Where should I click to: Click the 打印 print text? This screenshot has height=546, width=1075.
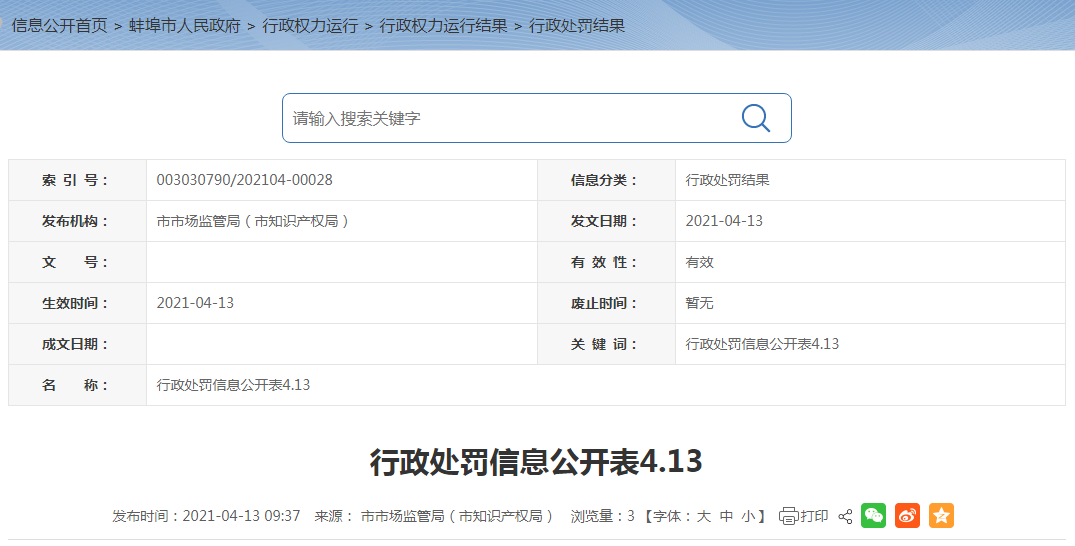pos(814,516)
